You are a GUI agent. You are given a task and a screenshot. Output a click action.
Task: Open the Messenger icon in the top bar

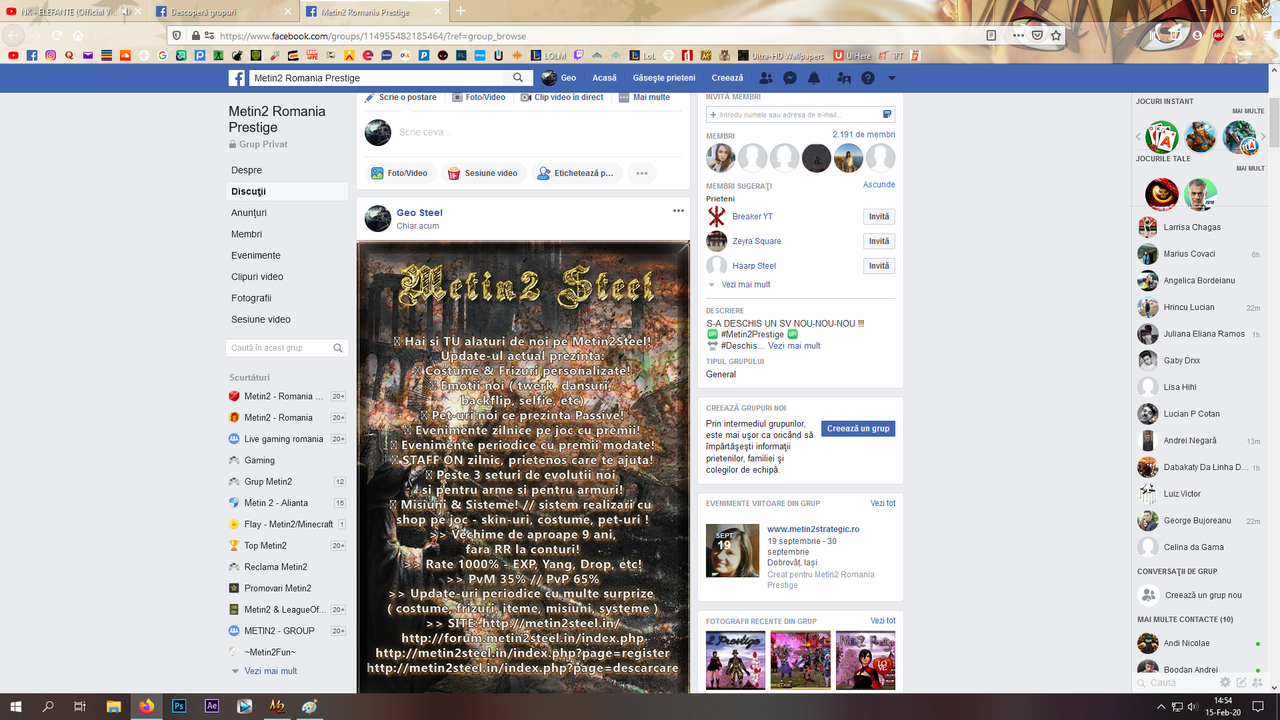(790, 78)
